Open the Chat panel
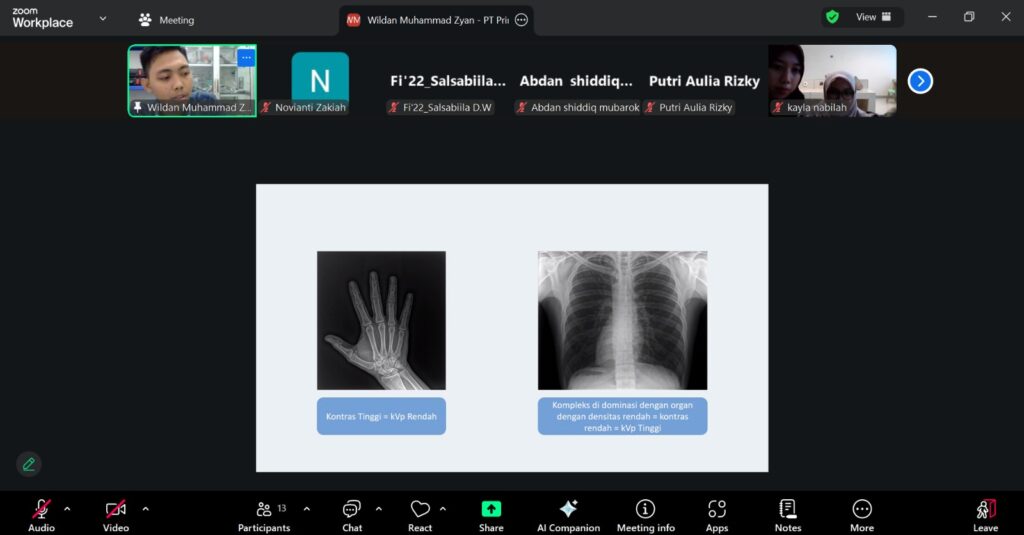Screen dimensions: 1024x535 pos(351,514)
